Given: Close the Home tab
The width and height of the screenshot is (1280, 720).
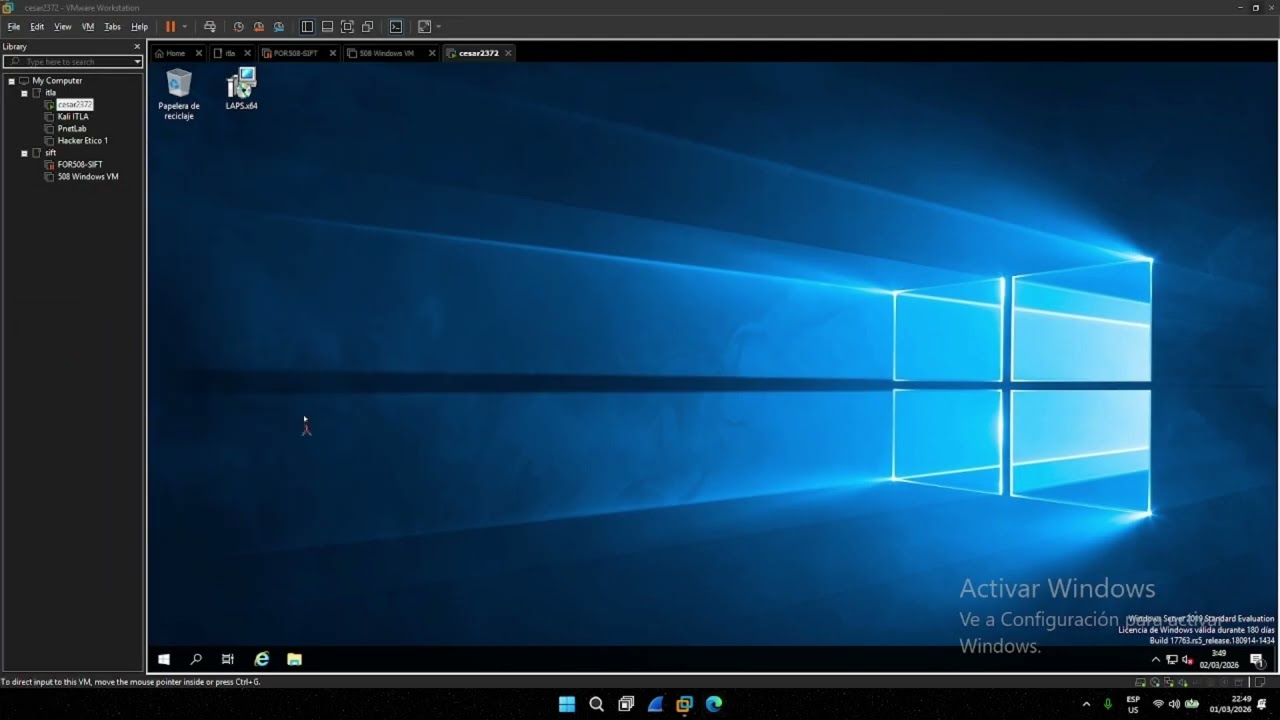Looking at the screenshot, I should pos(198,53).
